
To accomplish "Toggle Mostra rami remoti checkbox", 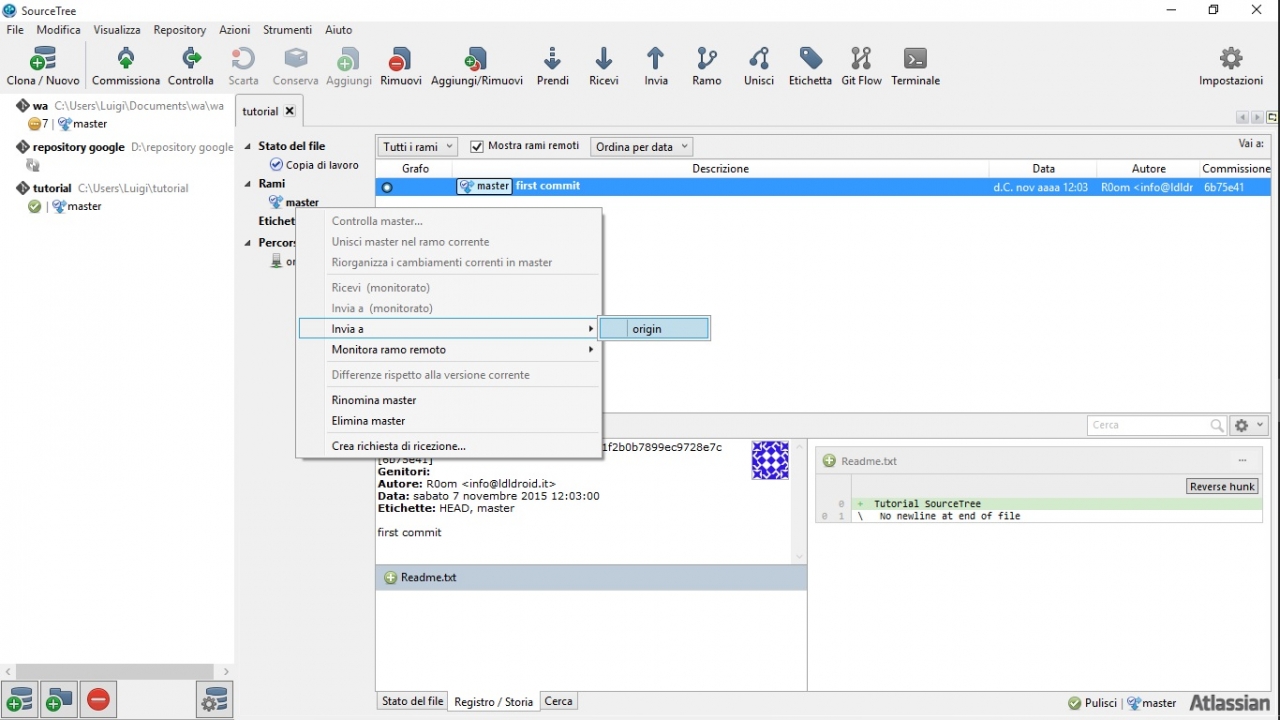I will point(477,146).
